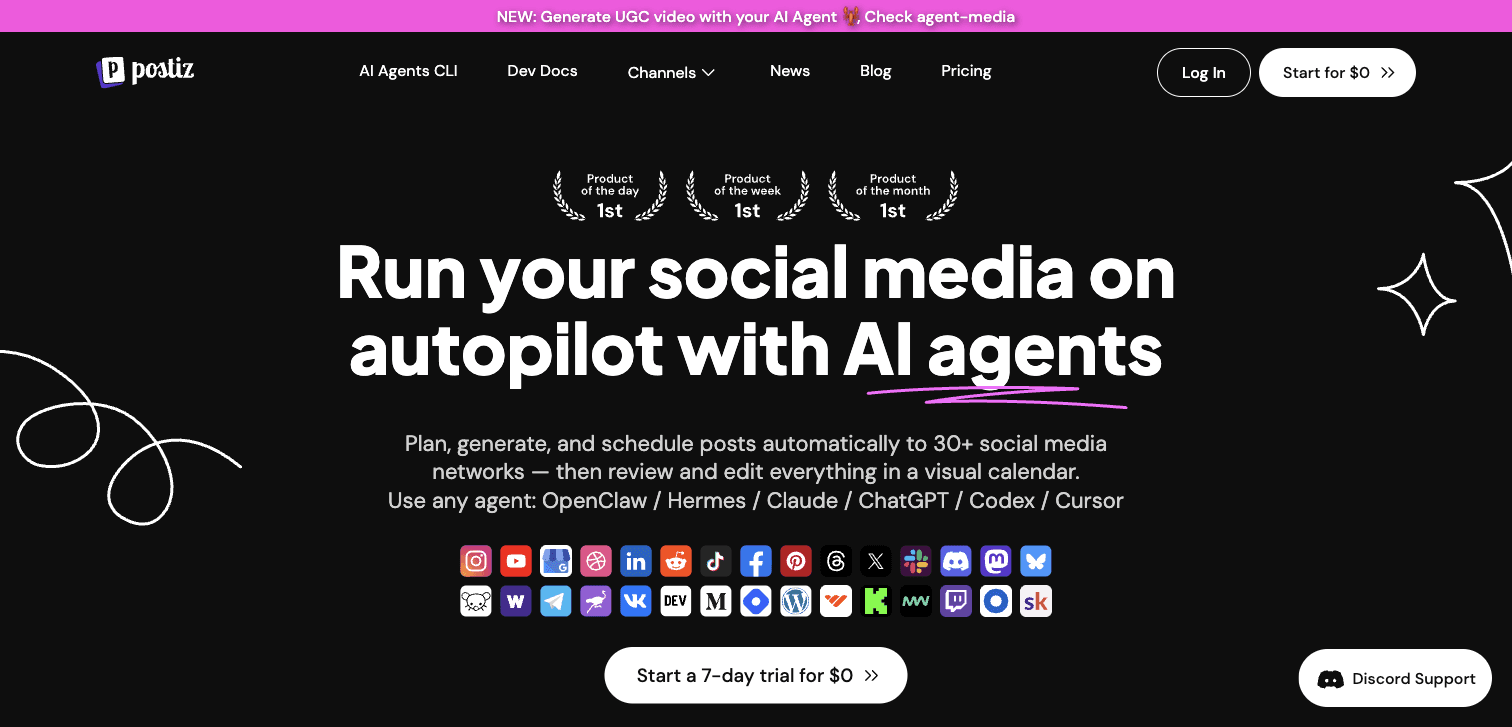The height and width of the screenshot is (727, 1512).
Task: Select the Hashnode blue diamond icon
Action: 756,601
